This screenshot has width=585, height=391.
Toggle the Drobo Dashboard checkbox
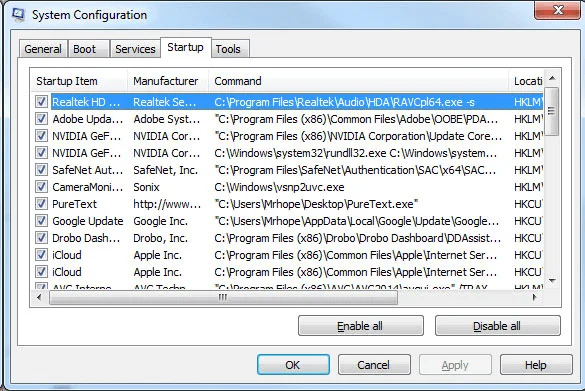(x=41, y=238)
